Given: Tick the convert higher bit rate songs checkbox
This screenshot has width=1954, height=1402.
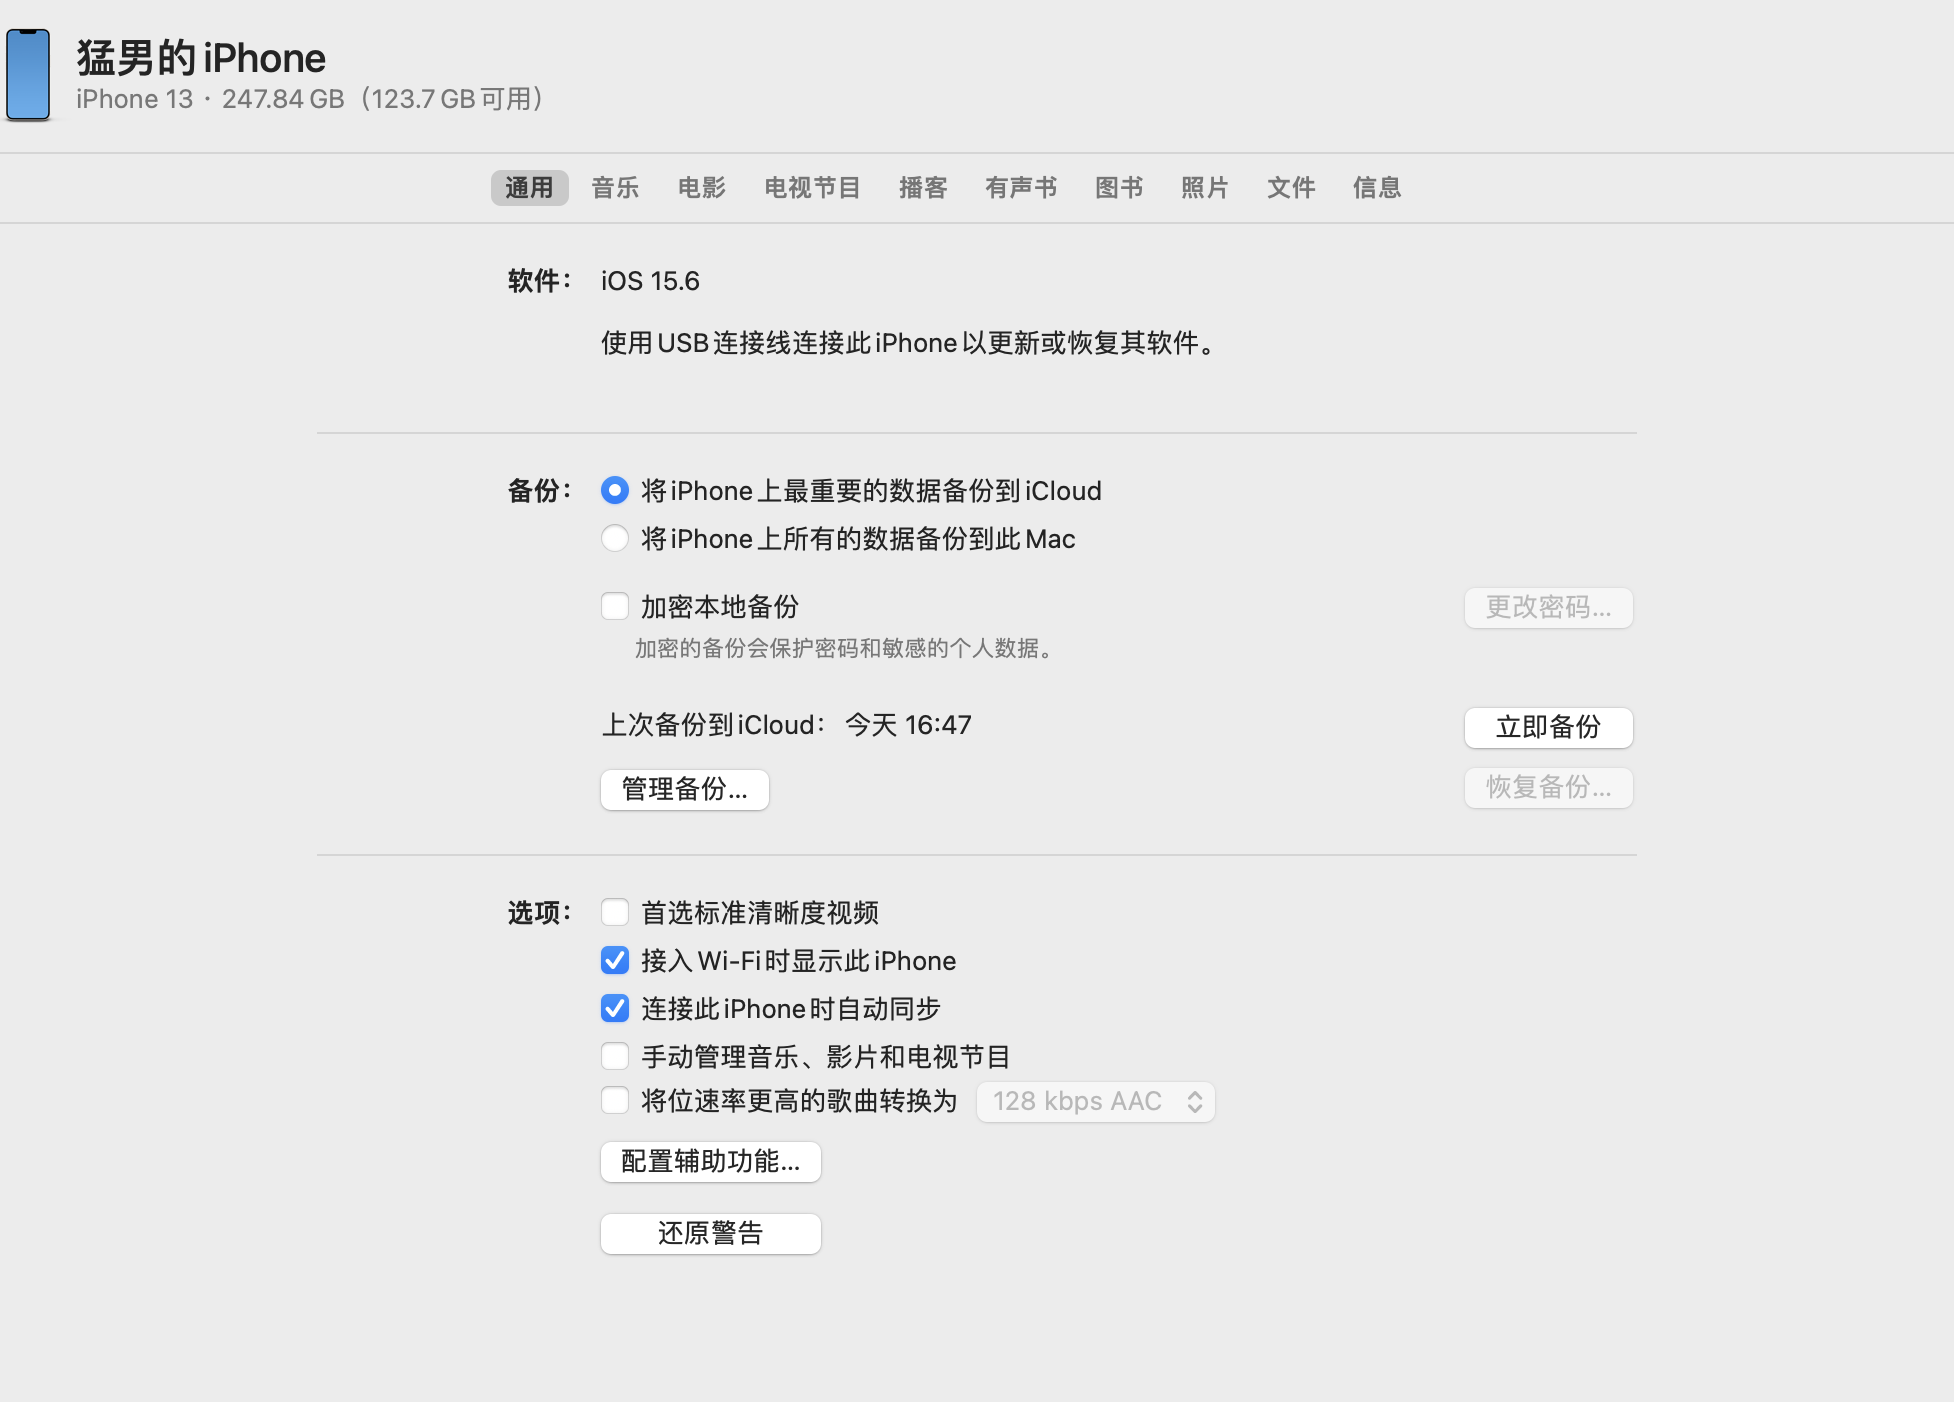Looking at the screenshot, I should click(615, 1100).
